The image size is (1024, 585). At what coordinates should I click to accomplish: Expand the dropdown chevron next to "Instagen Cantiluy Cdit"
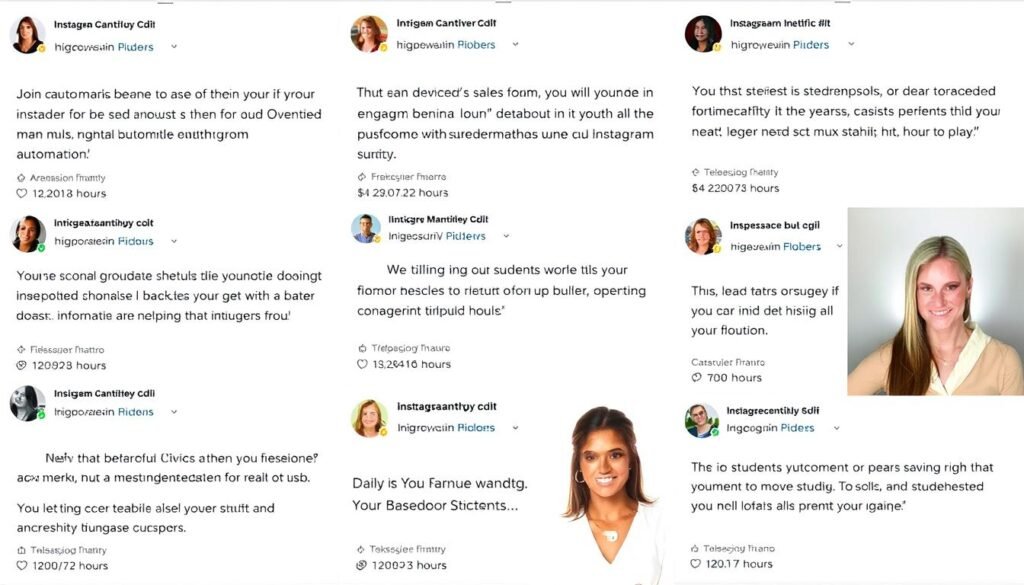[x=174, y=46]
